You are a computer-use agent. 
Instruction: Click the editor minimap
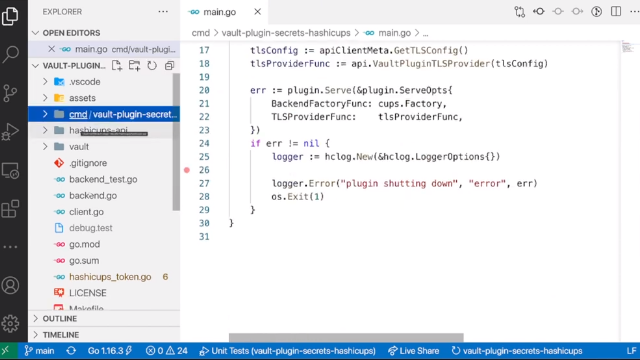[628, 47]
